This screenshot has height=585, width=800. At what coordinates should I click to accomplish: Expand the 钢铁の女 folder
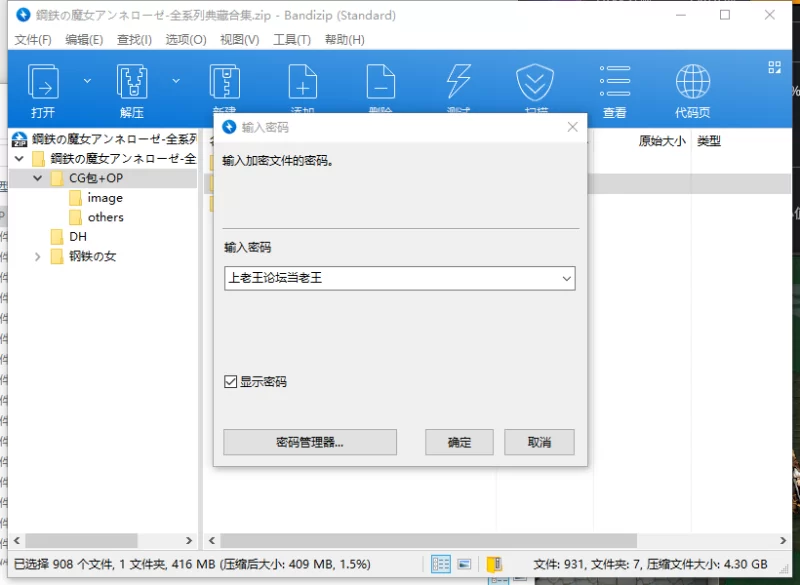pyautogui.click(x=37, y=257)
